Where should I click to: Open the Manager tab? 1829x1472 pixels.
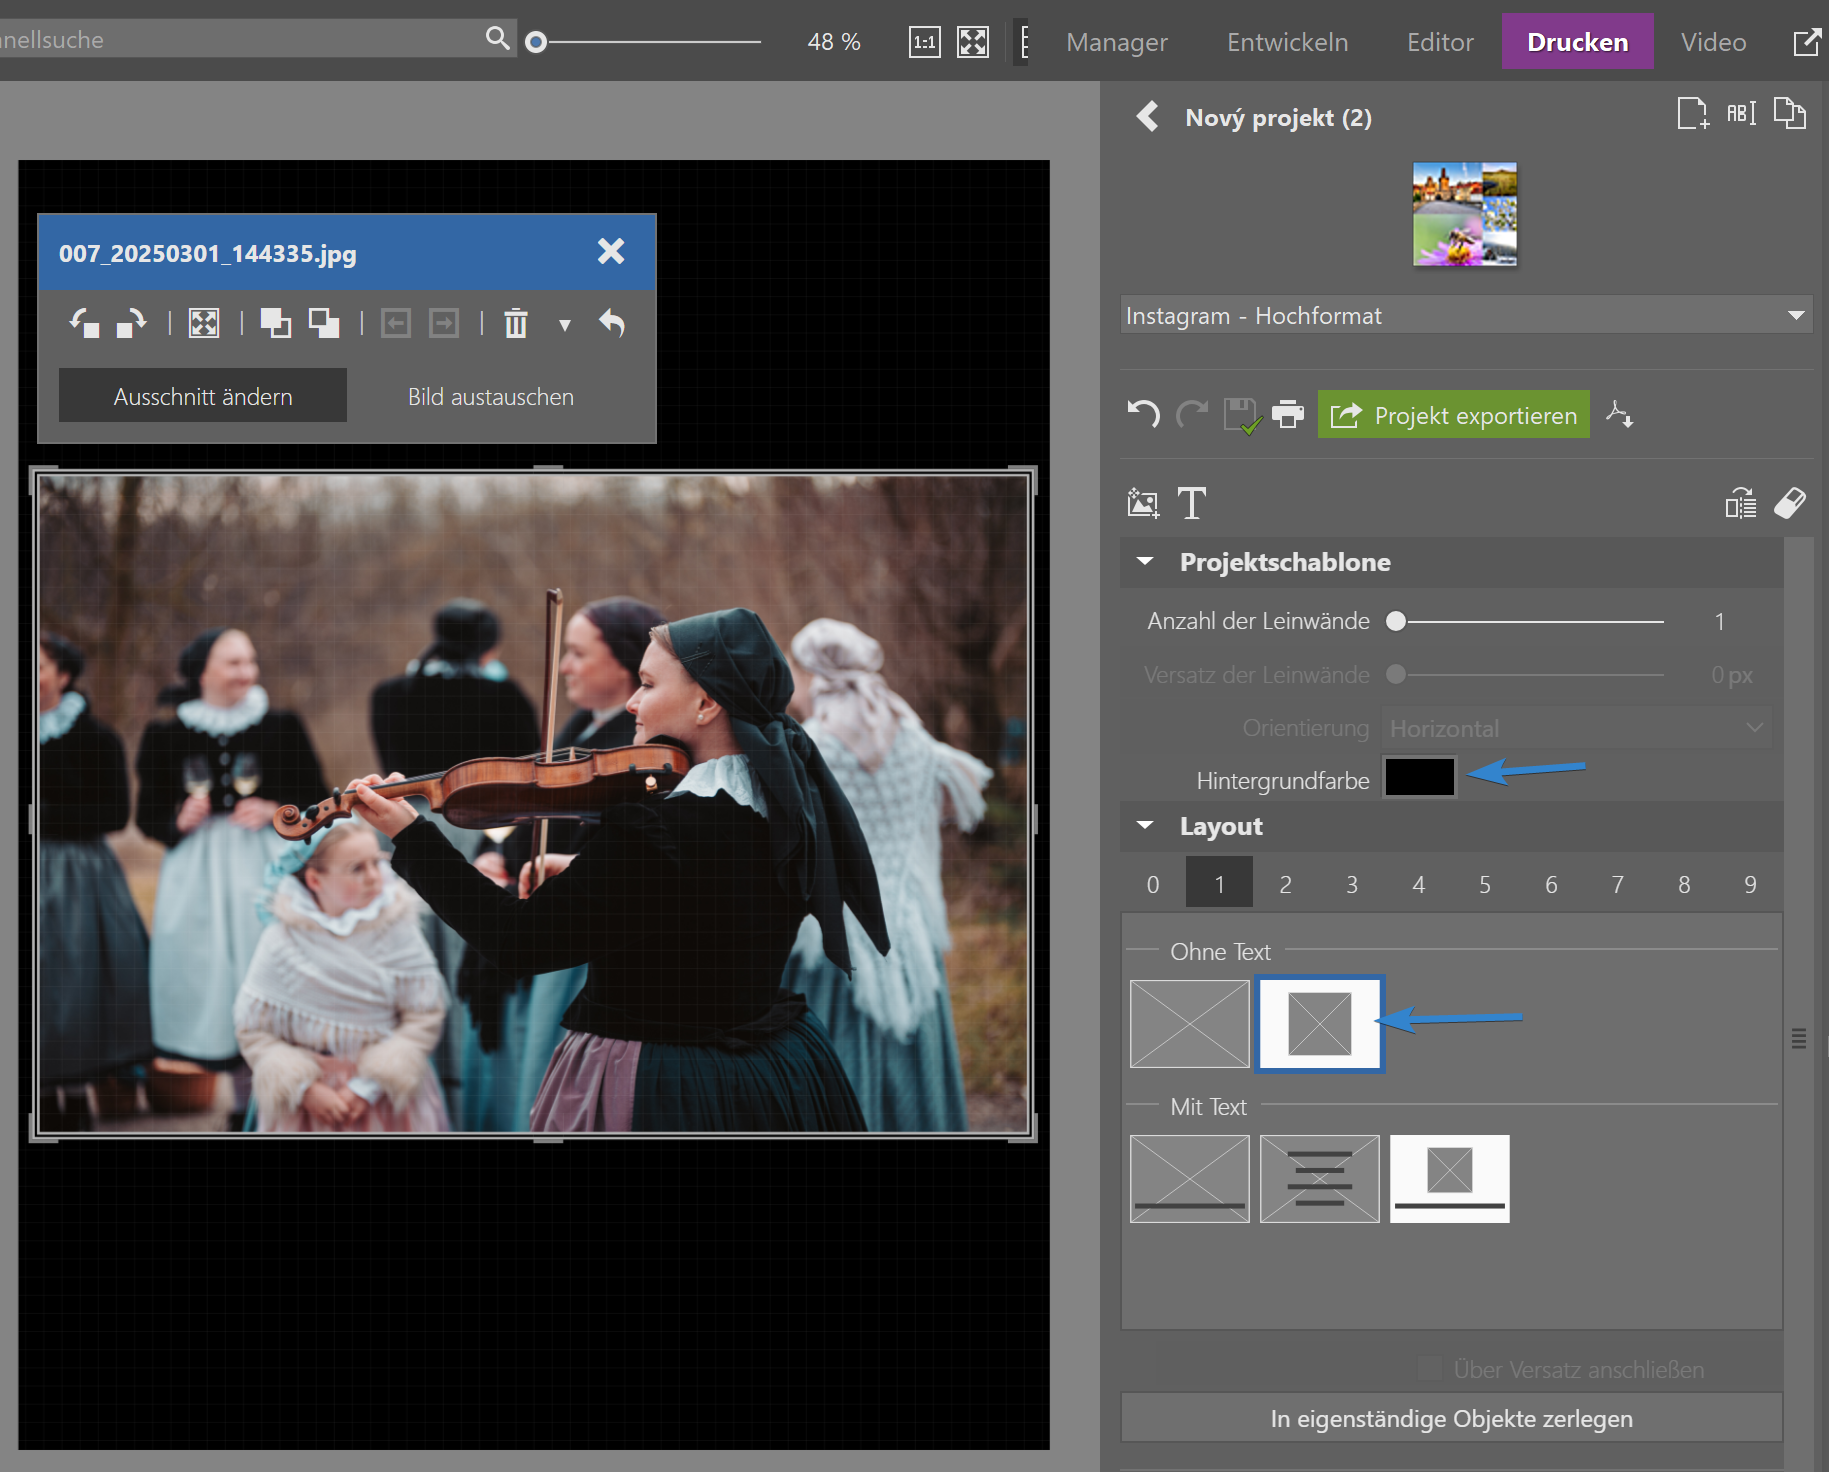(1116, 42)
